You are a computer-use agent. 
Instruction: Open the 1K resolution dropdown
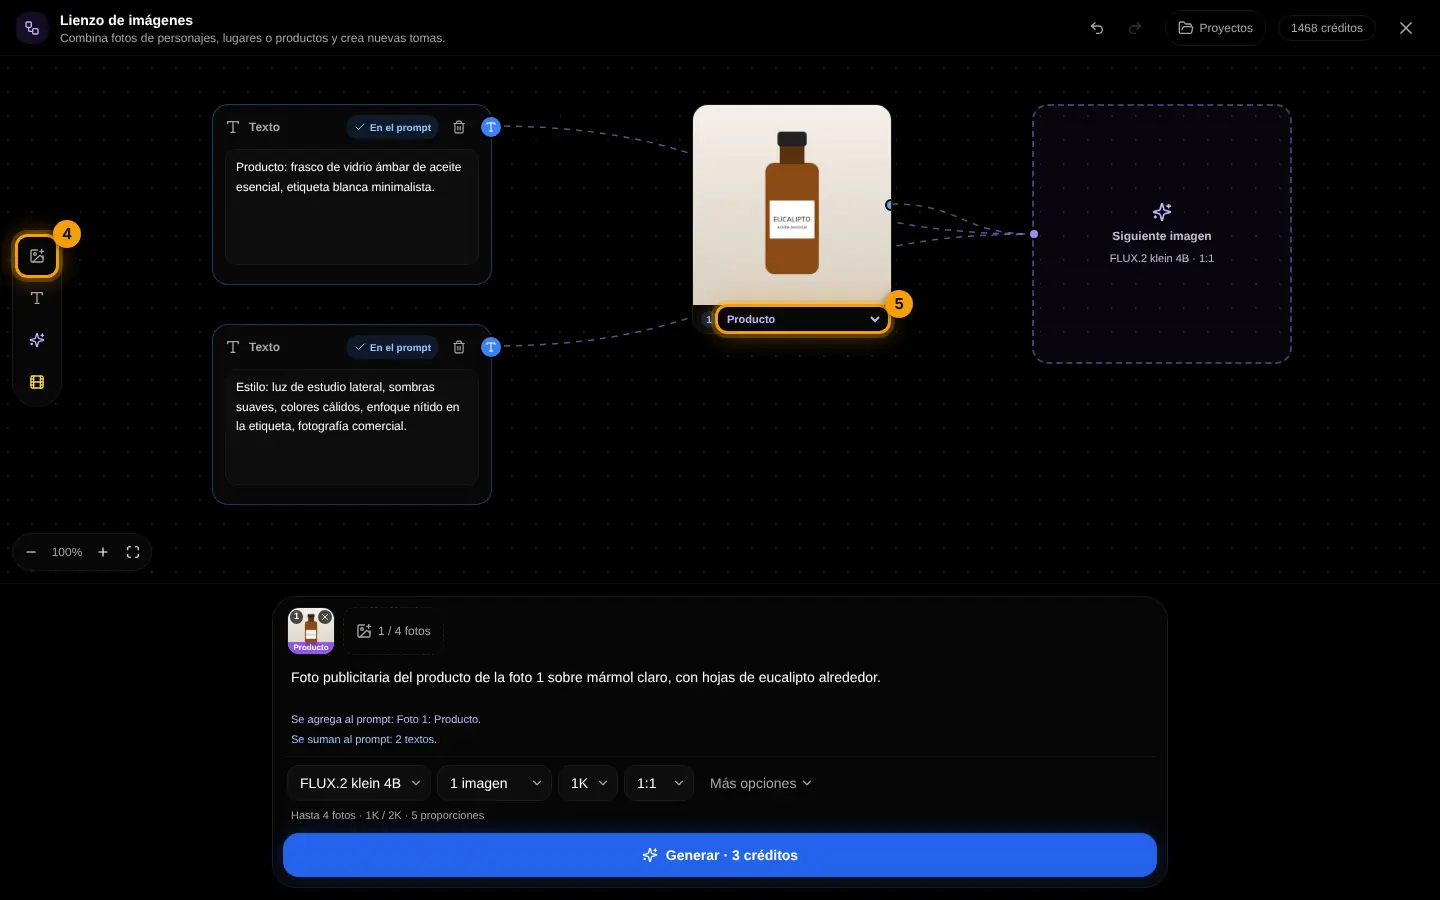(588, 783)
